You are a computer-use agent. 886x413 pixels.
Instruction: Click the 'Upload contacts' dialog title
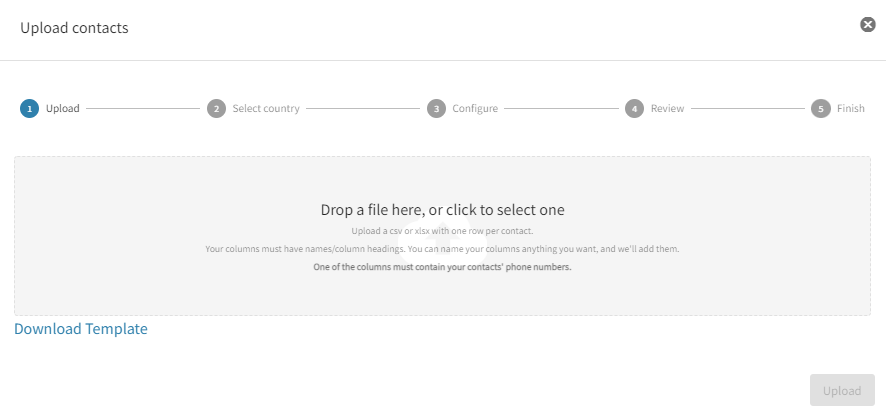click(x=74, y=28)
